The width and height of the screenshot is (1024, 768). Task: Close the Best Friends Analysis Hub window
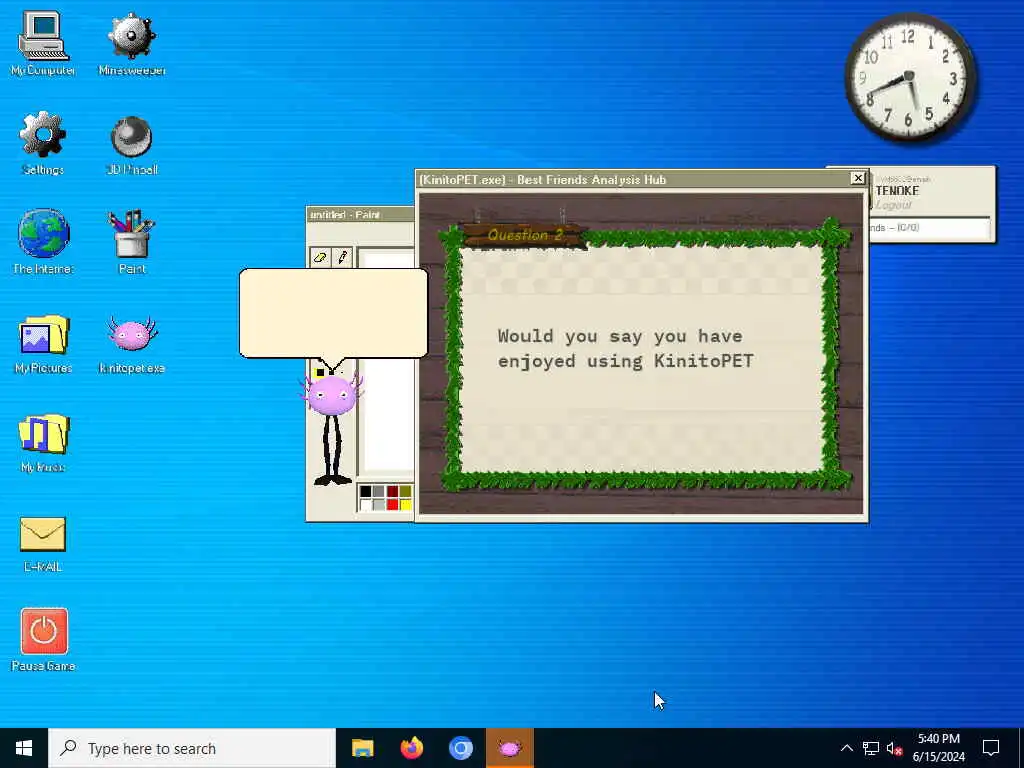(x=857, y=178)
